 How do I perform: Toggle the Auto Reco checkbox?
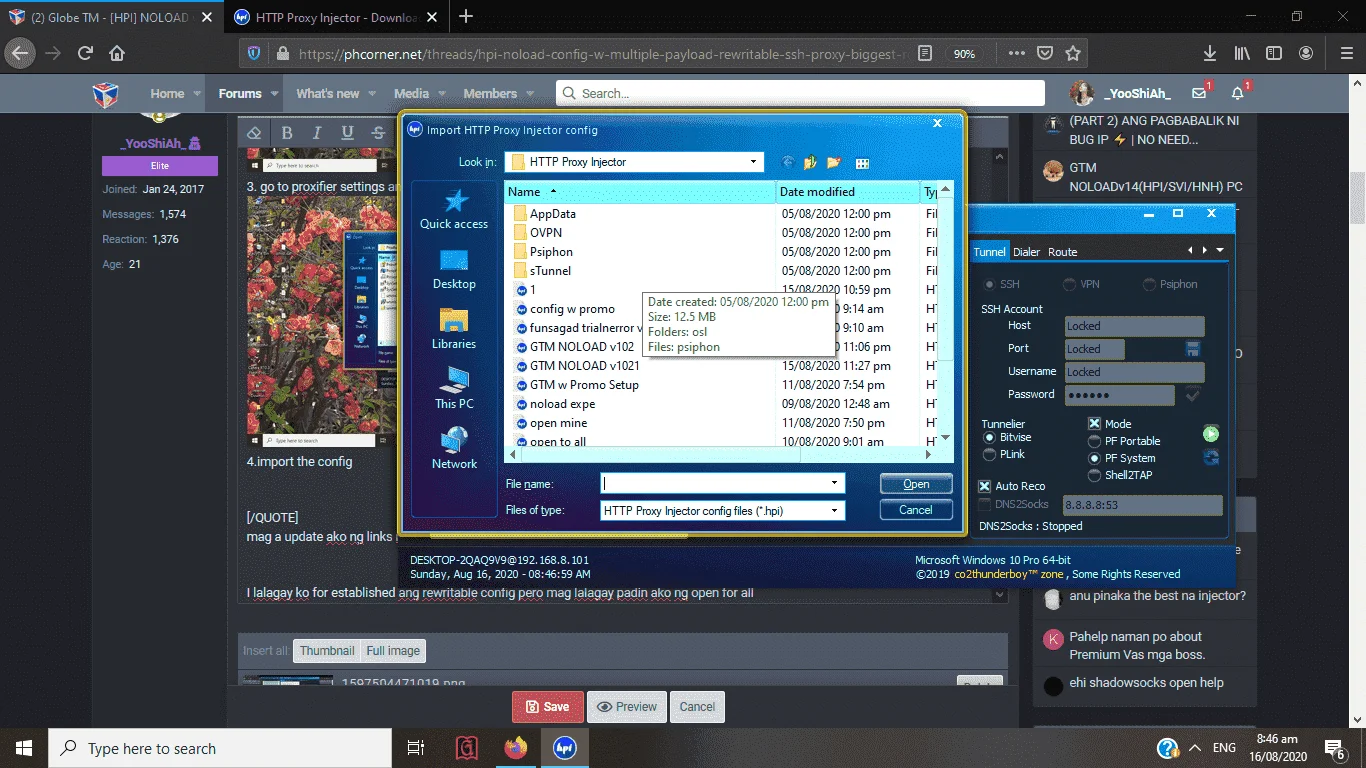click(984, 486)
